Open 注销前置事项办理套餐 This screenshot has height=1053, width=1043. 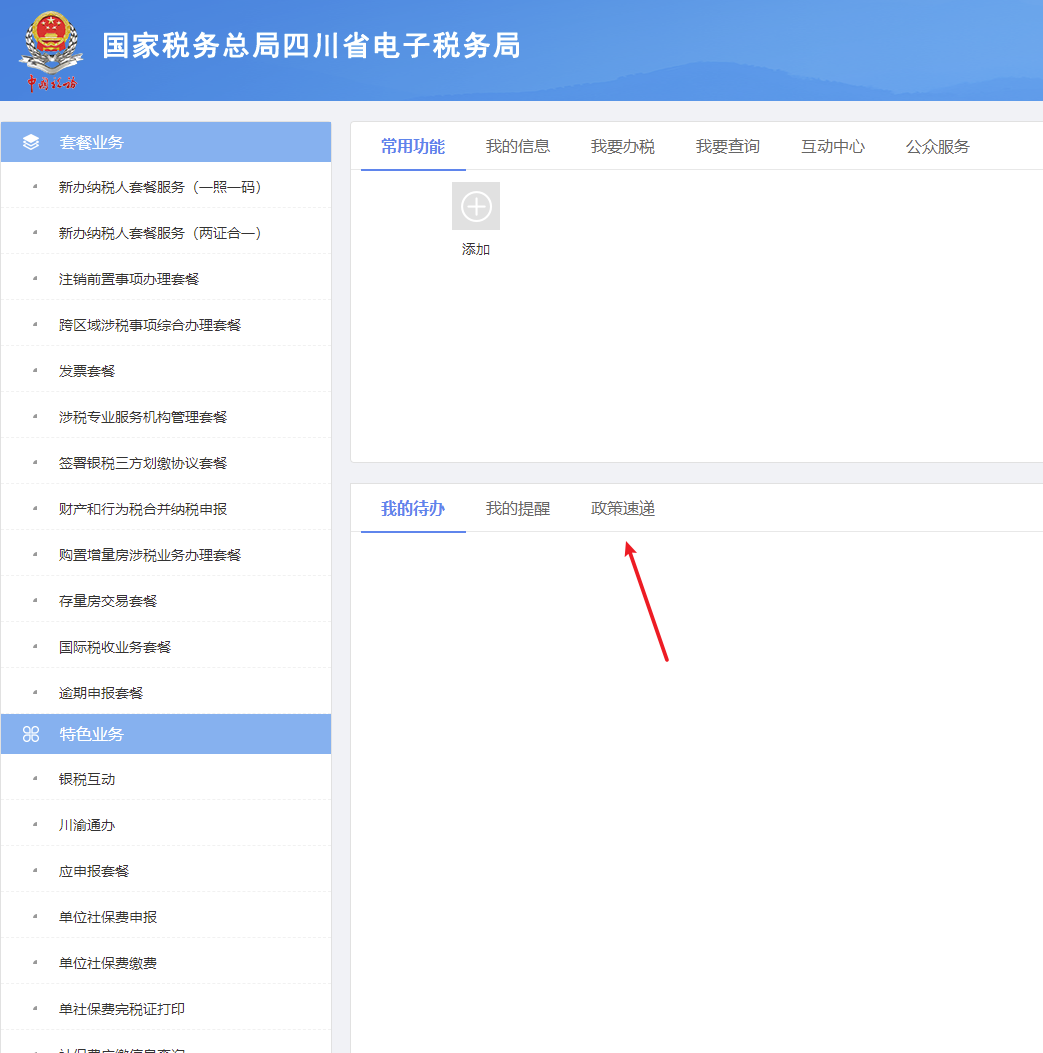pos(166,279)
